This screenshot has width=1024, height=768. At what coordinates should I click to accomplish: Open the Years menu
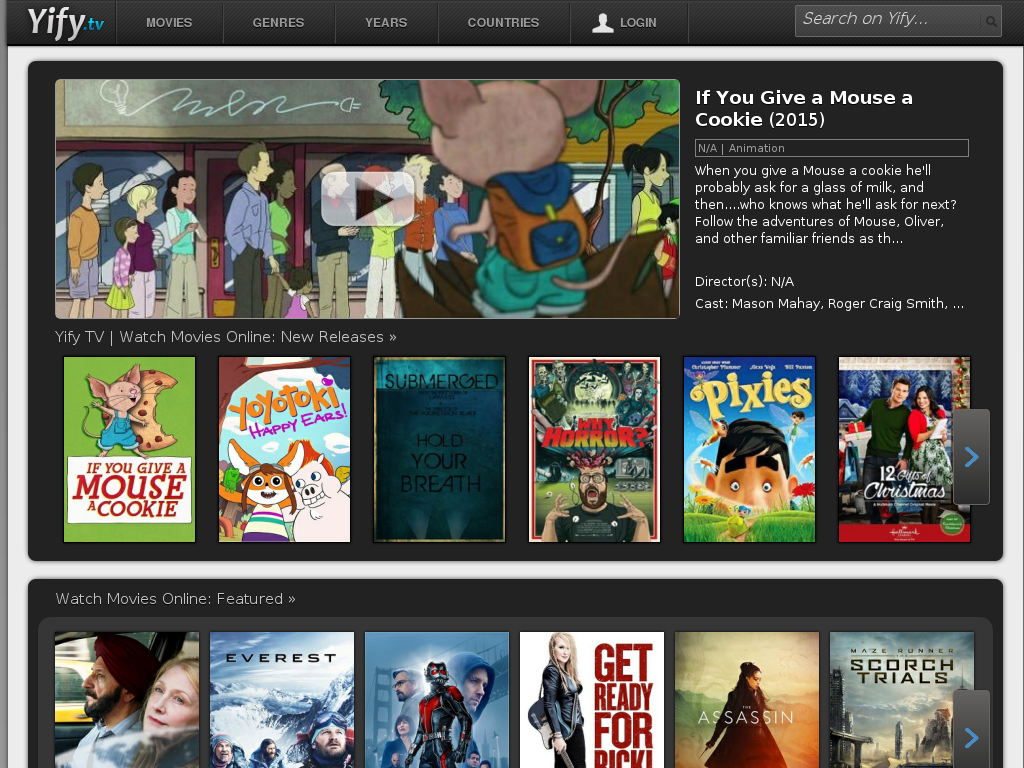point(386,22)
